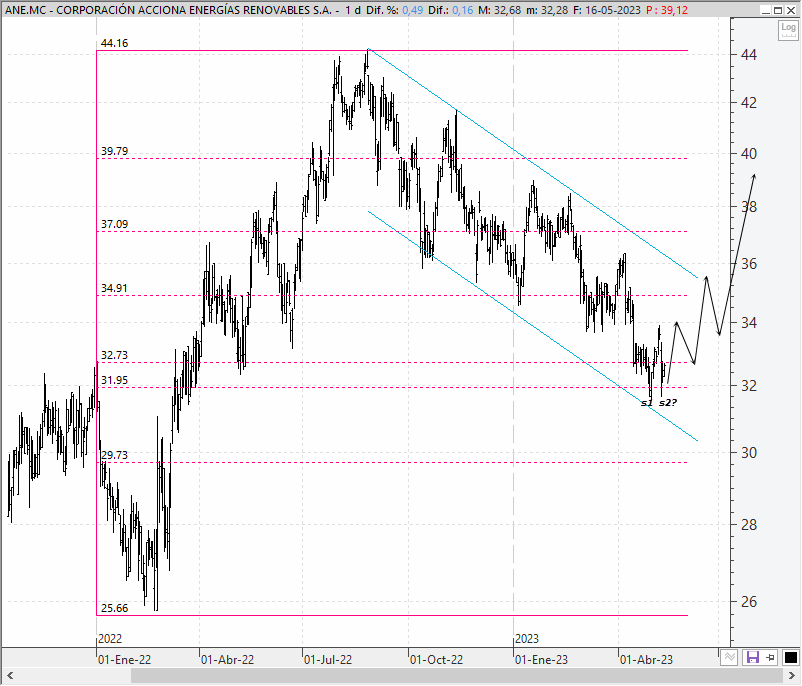802x686 pixels.
Task: Click the '31.95' level label
Action: (x=114, y=380)
